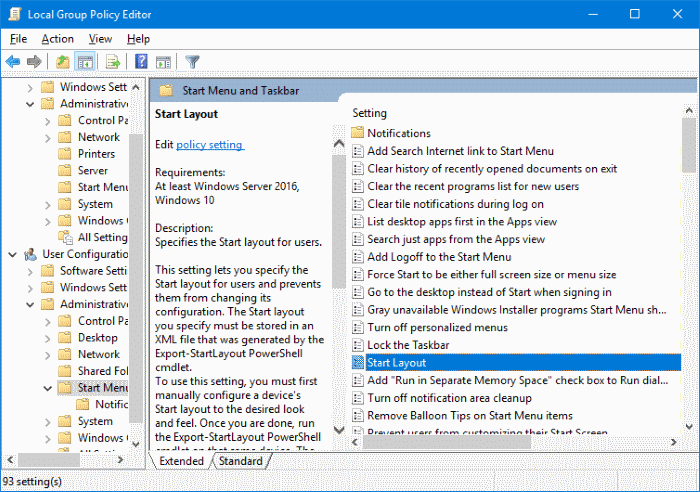This screenshot has width=700, height=492.
Task: Switch to the Extended tab
Action: [181, 461]
